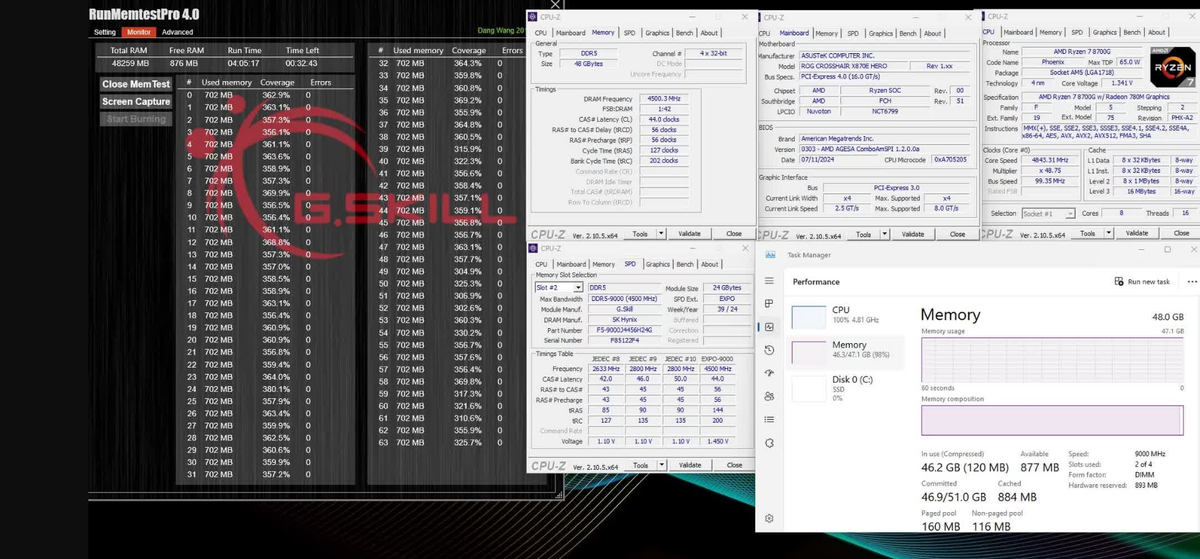Open Services icon in Task Manager sidebar
This screenshot has height=559, width=1200.
[x=769, y=443]
